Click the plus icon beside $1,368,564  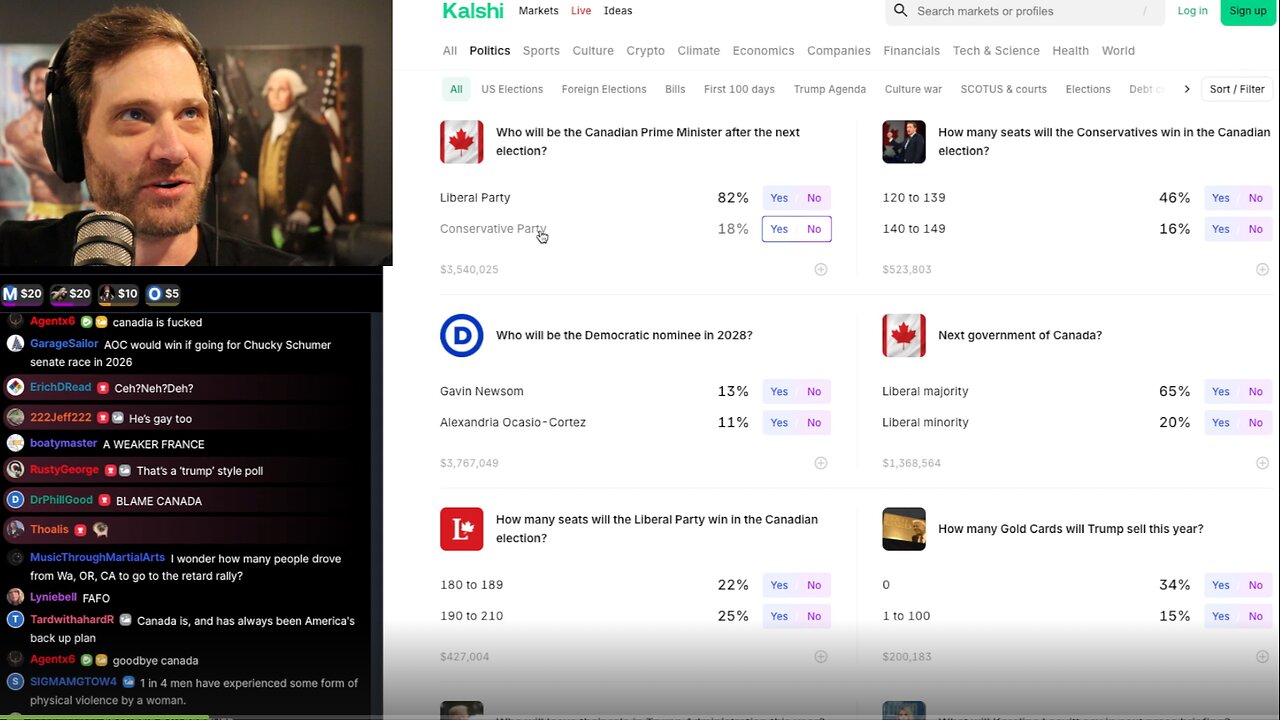point(1262,463)
